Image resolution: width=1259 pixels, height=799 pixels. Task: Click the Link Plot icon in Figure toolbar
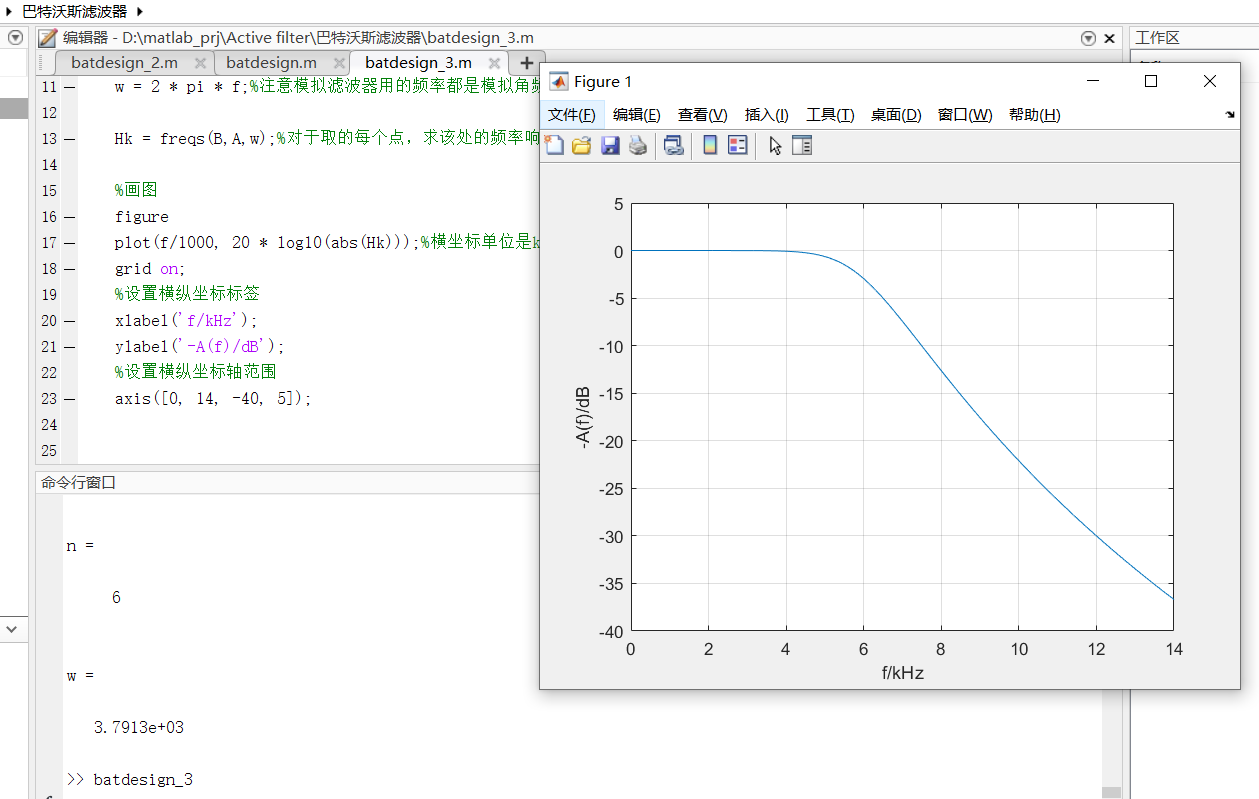point(674,146)
